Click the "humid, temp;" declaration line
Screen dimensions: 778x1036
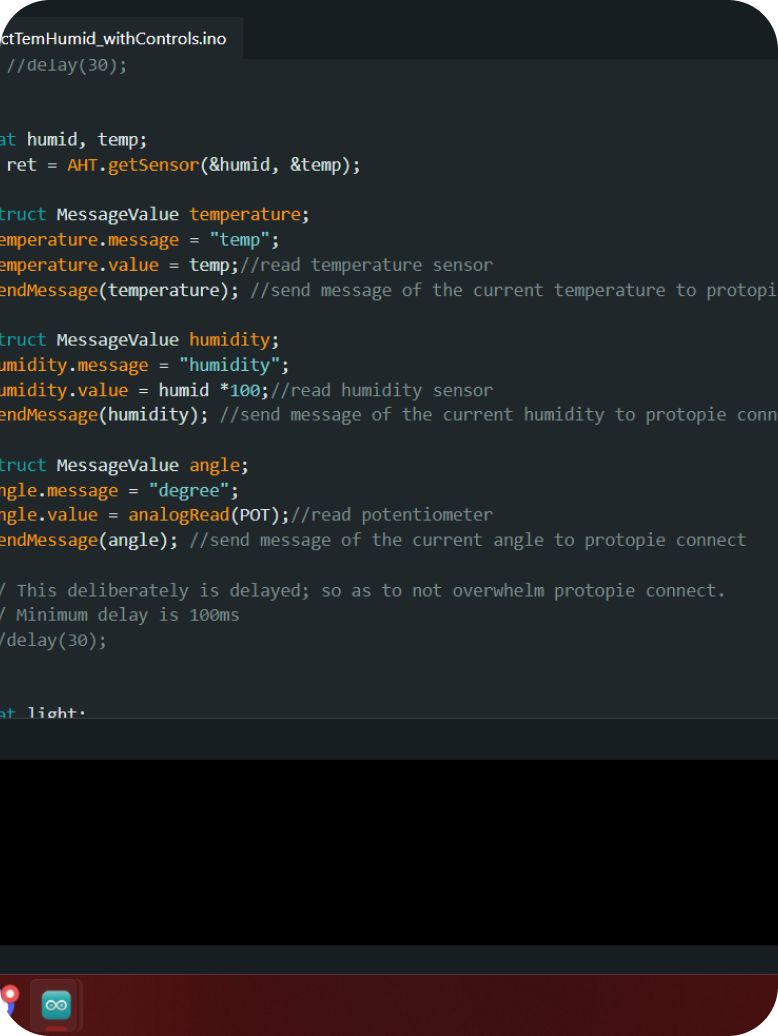[x=86, y=140]
